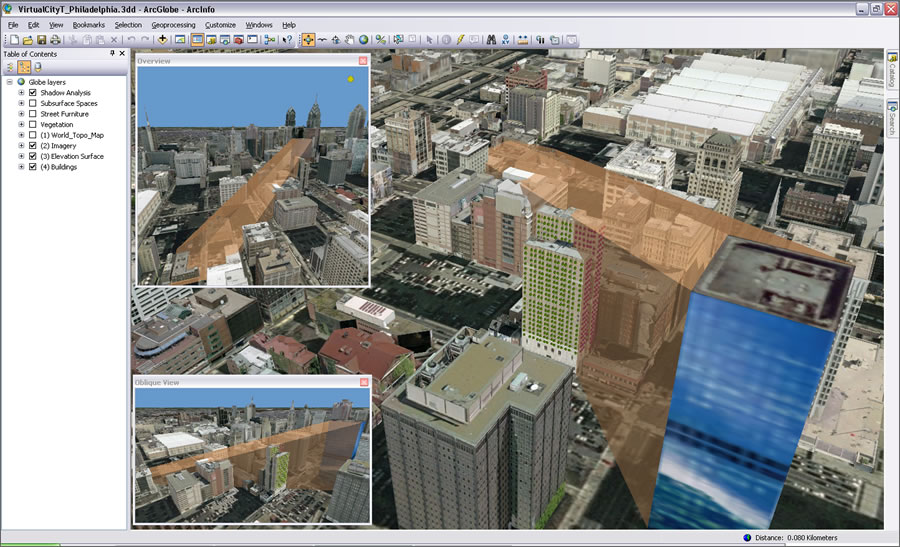Open the Windows menu
The image size is (900, 547).
(x=259, y=25)
